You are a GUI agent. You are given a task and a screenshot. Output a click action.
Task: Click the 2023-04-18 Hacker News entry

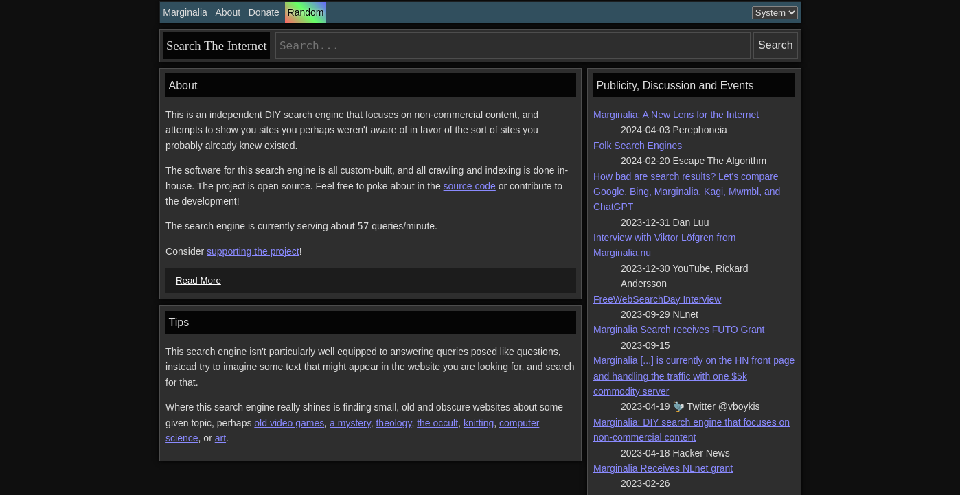(675, 453)
